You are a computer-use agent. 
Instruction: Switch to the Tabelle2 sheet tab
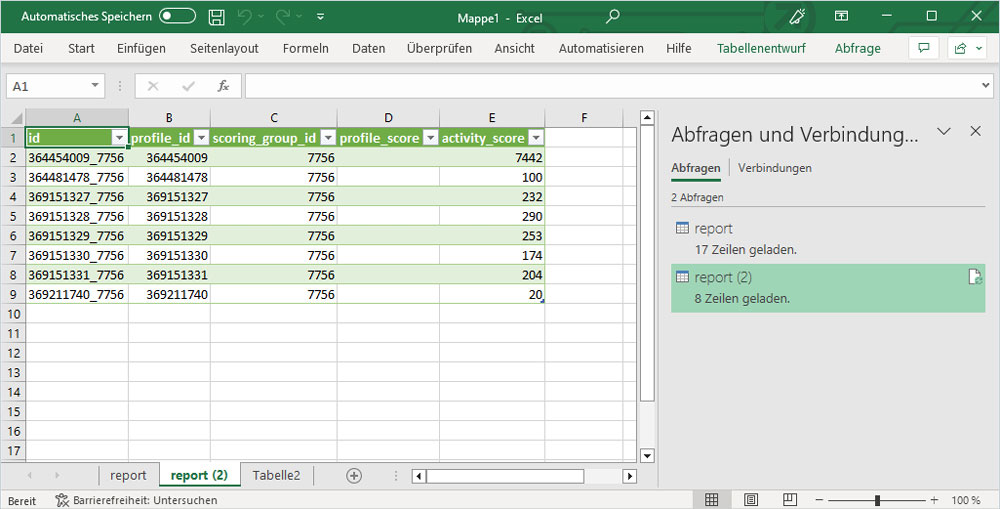(x=276, y=475)
